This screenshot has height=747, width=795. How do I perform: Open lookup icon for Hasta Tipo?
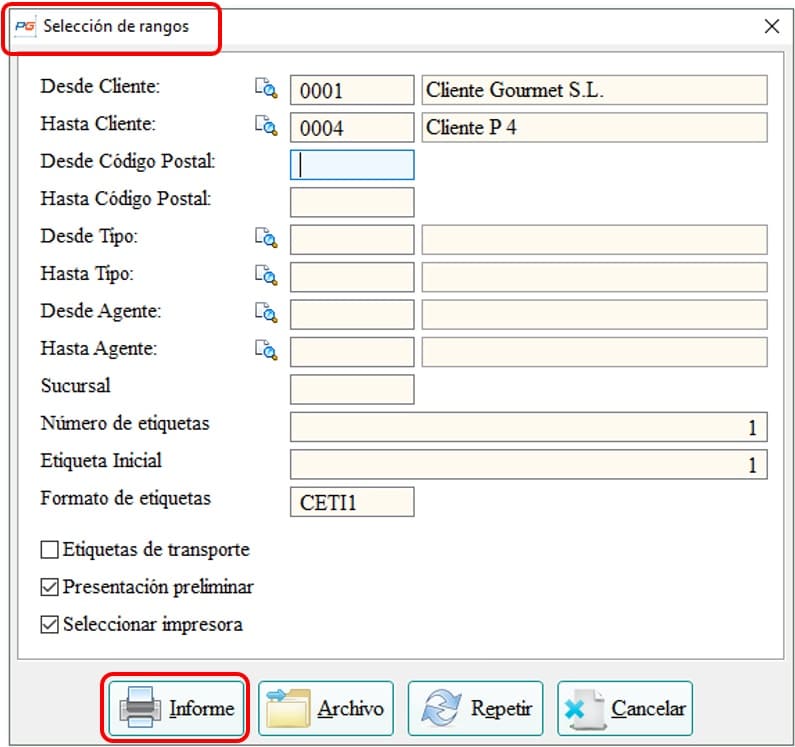pos(266,275)
